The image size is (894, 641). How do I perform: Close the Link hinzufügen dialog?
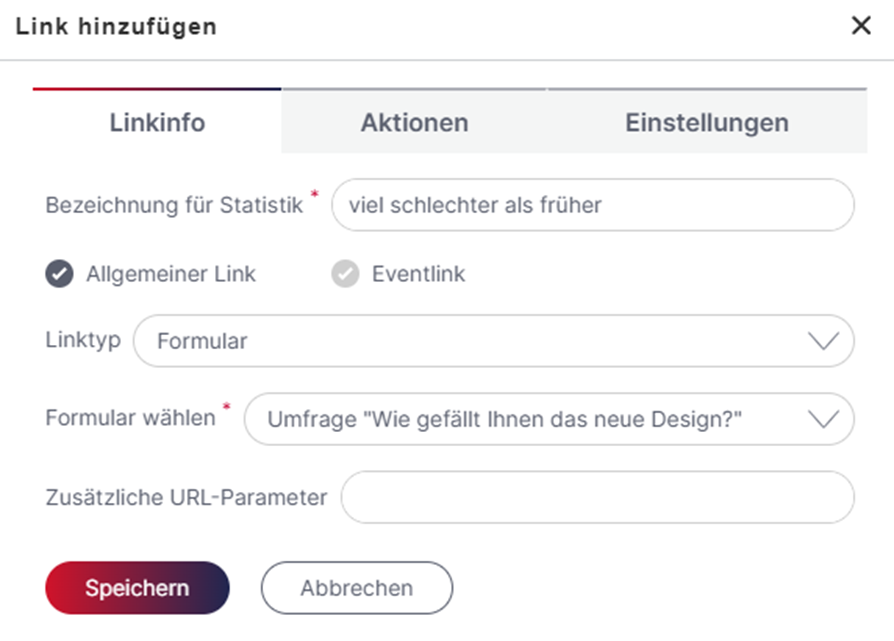(861, 25)
